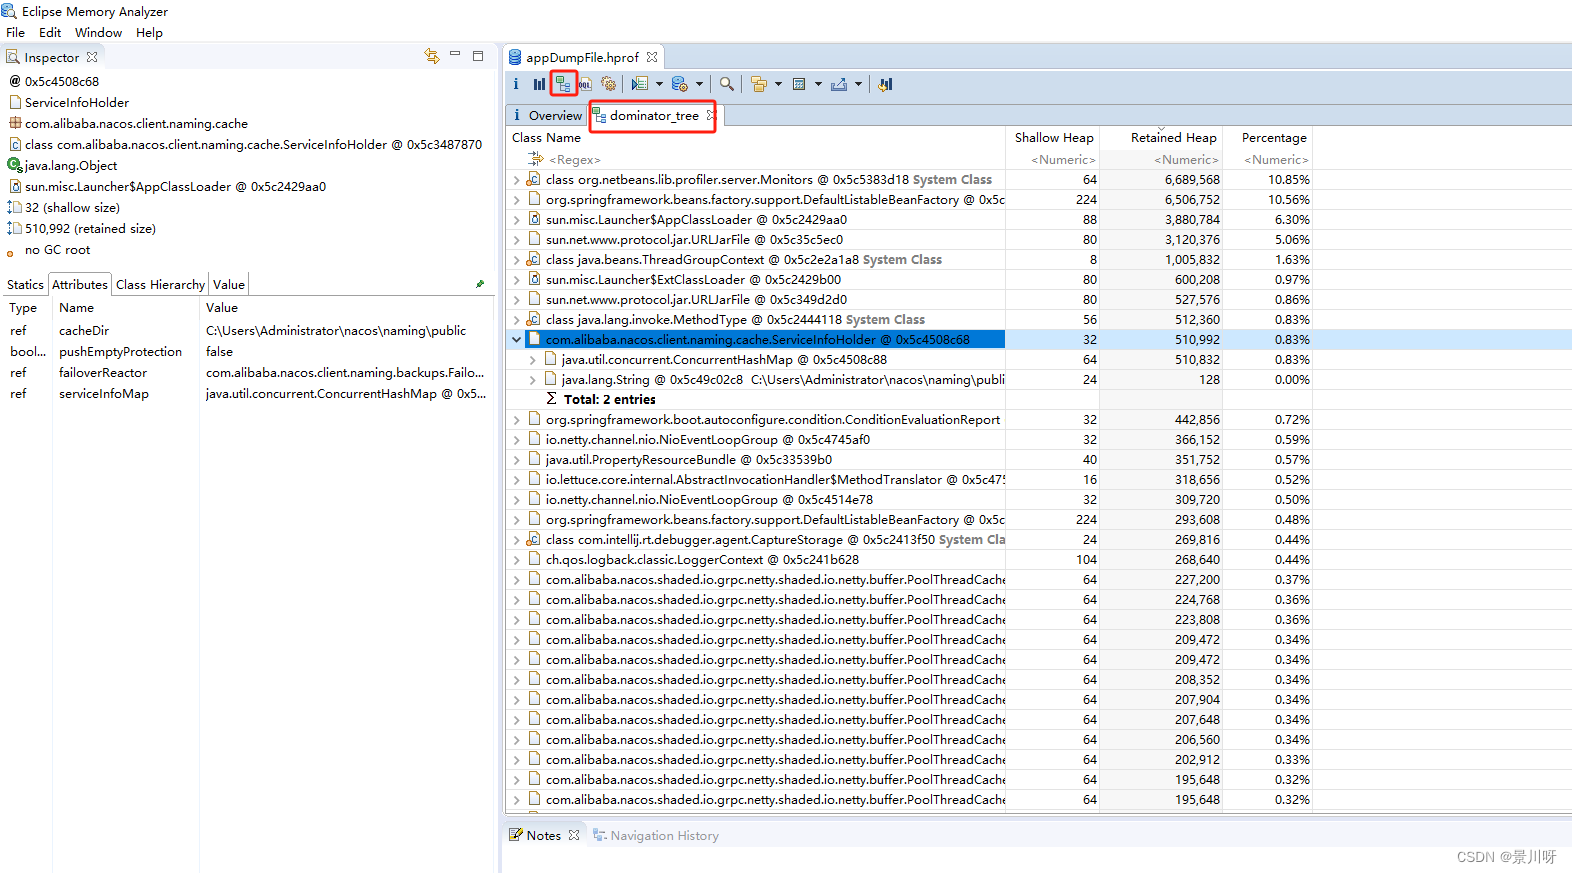Sort by the Retained Heap column header
The width and height of the screenshot is (1572, 873).
(x=1162, y=138)
